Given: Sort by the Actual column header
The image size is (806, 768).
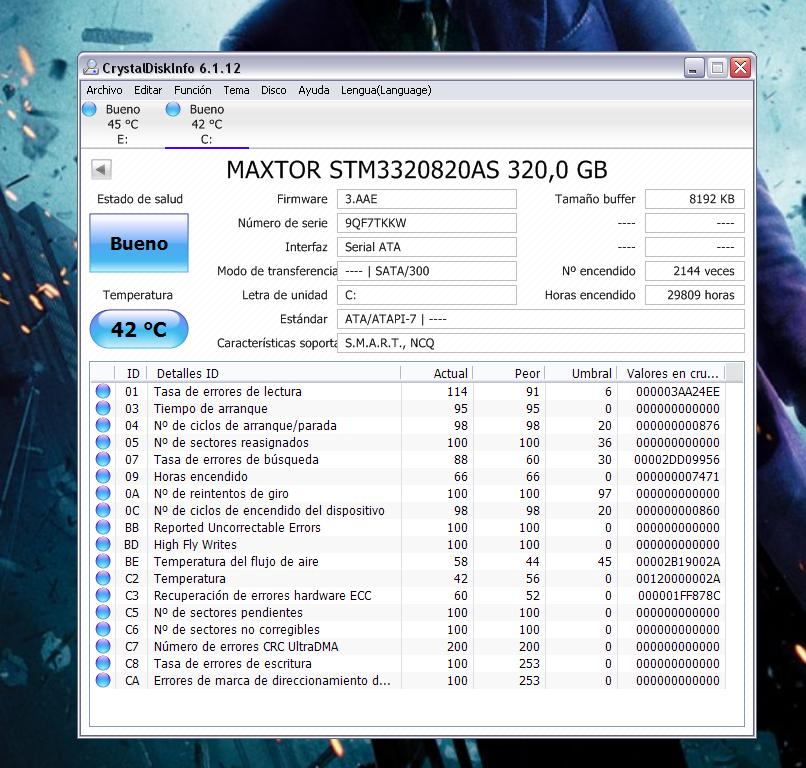Looking at the screenshot, I should [x=436, y=373].
